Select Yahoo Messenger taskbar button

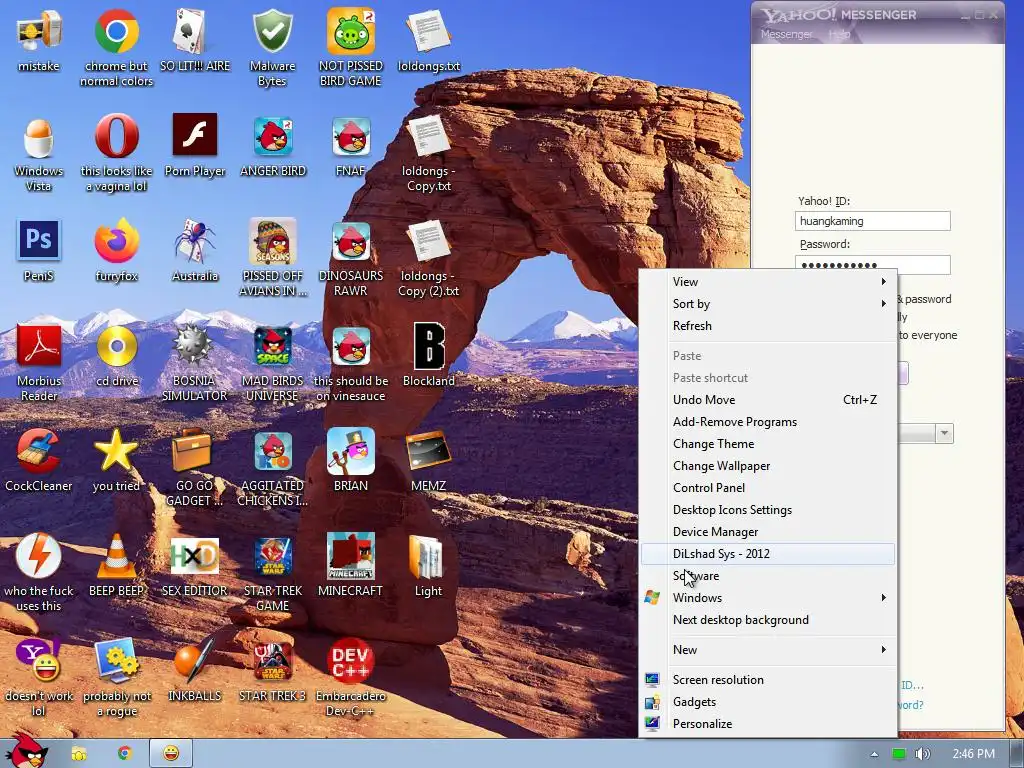coord(171,753)
